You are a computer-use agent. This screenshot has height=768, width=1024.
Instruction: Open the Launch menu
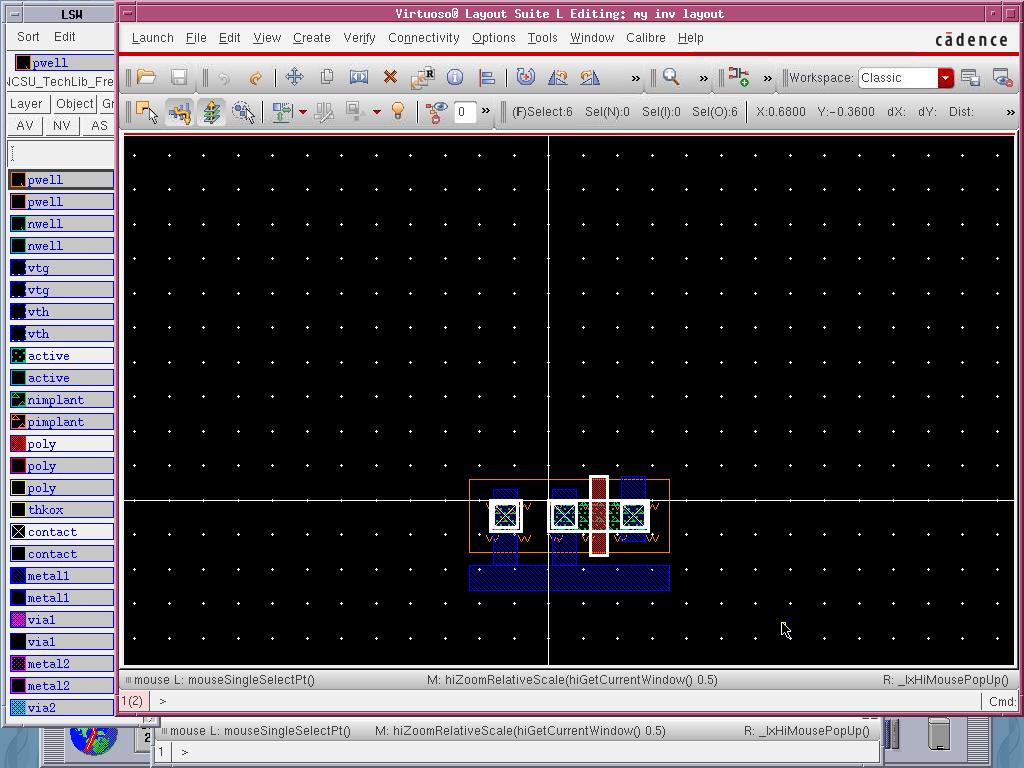[153, 38]
